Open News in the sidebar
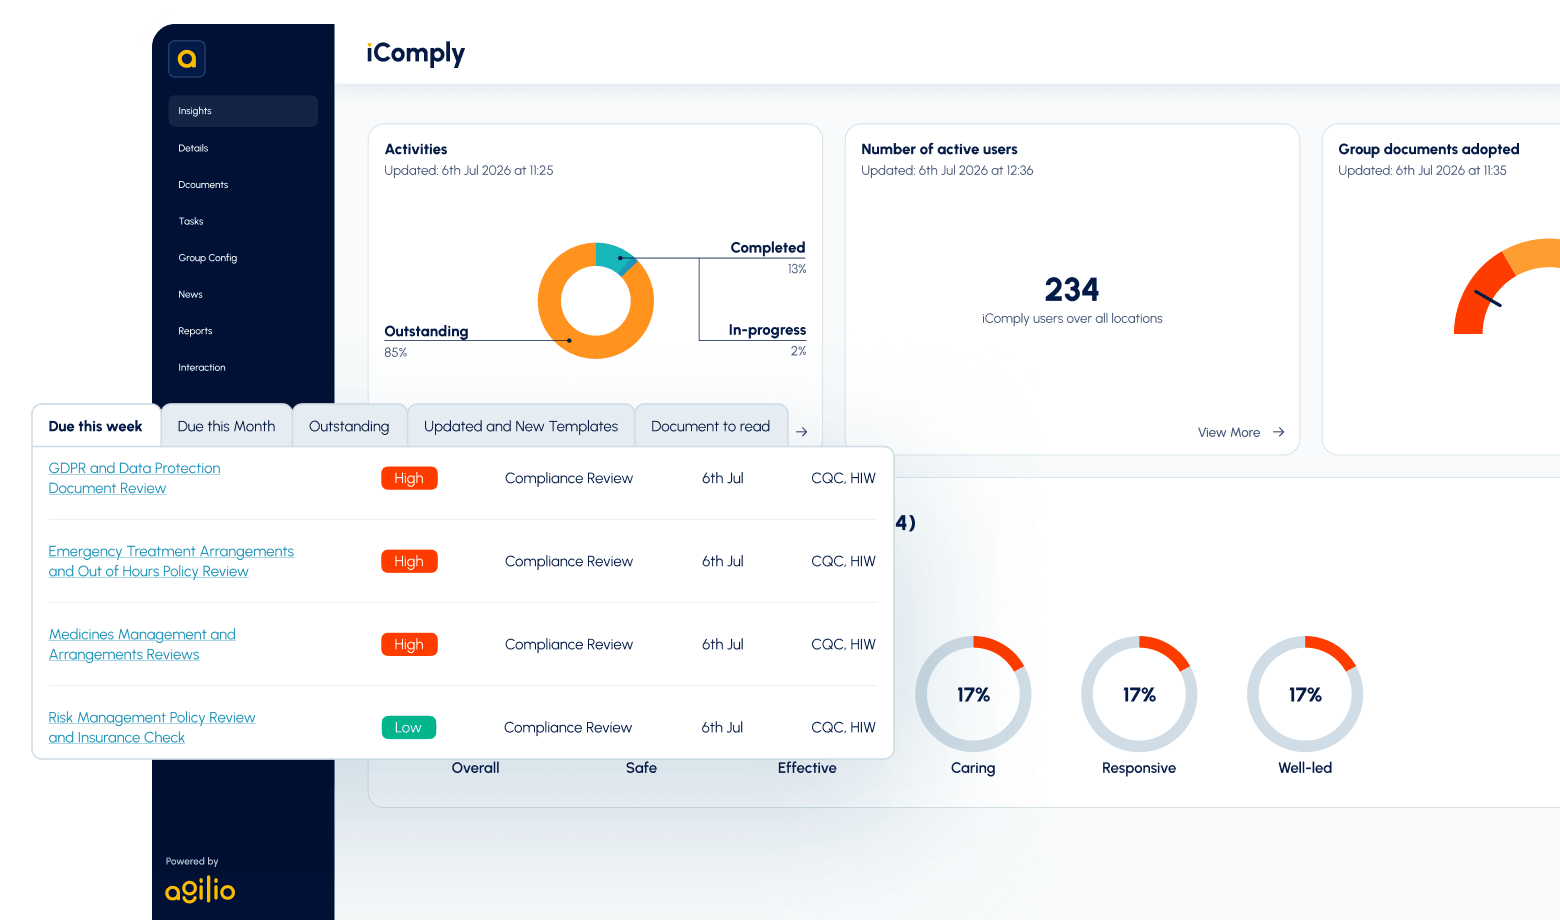 tap(190, 295)
